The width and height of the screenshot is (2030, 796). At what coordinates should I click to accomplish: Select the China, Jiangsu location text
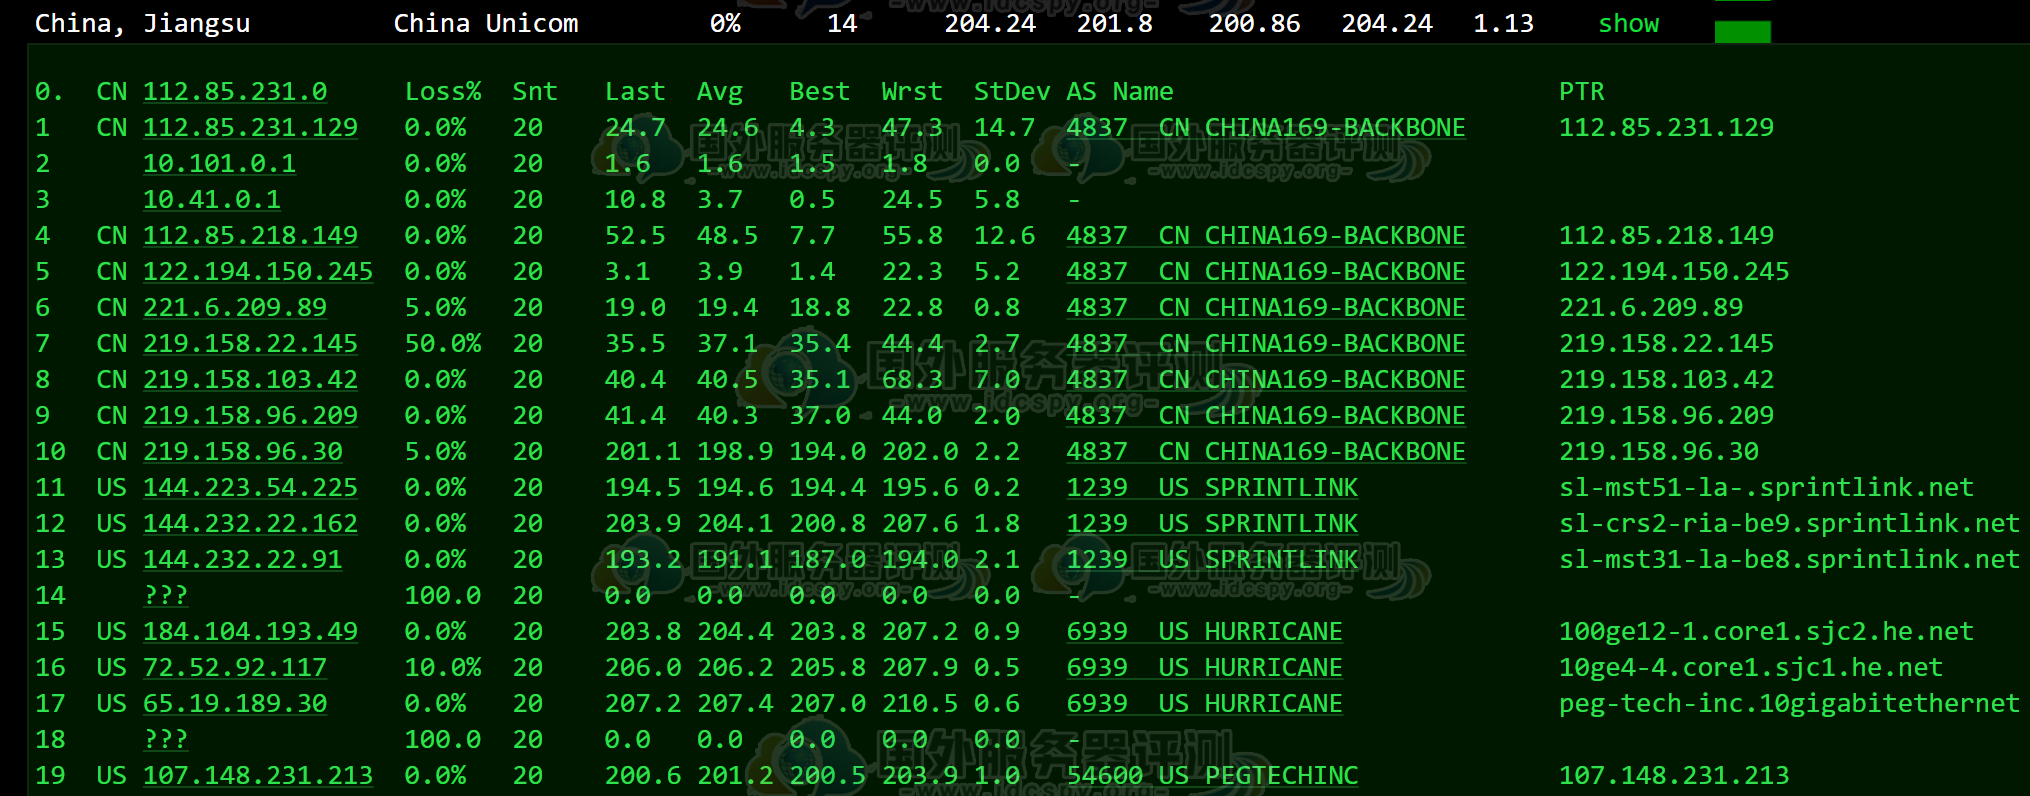[x=143, y=23]
